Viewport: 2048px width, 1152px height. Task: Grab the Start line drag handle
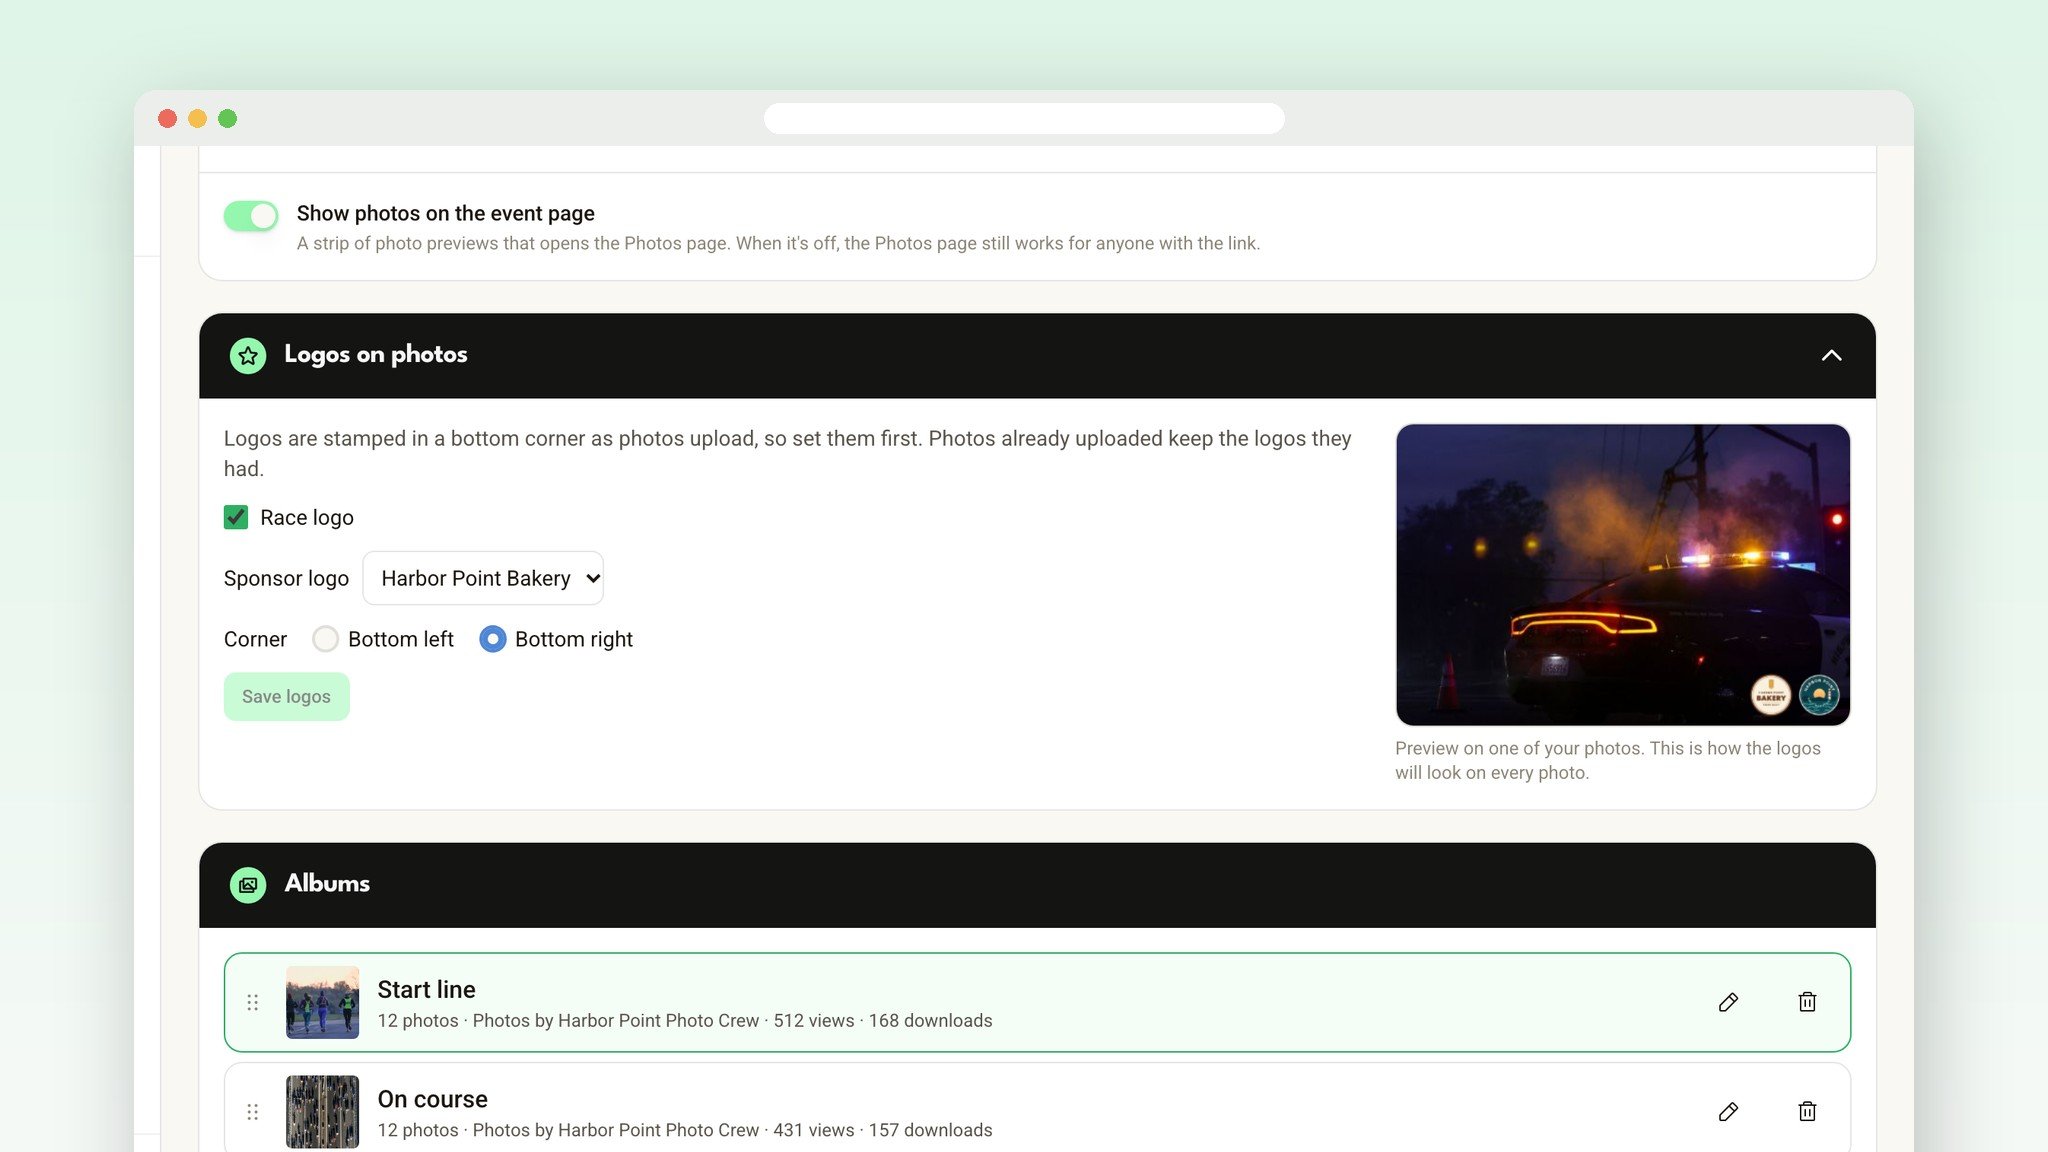coord(253,1002)
